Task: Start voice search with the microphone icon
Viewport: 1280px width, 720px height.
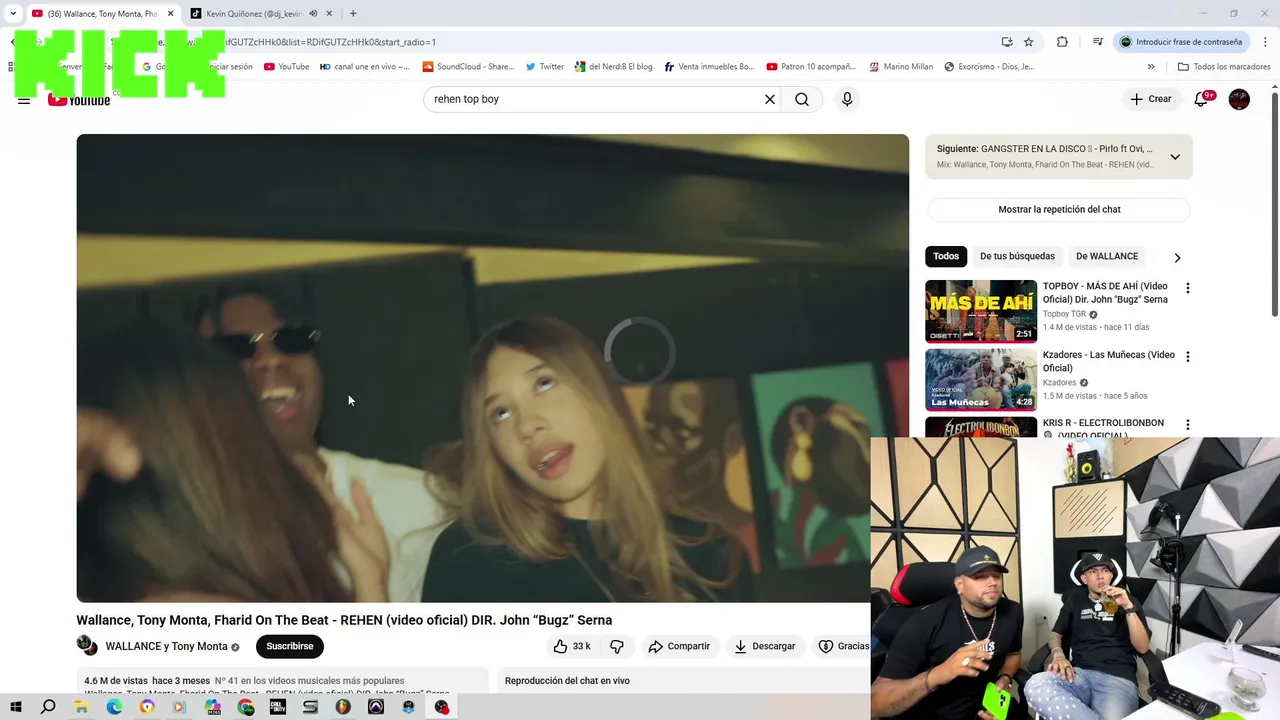Action: (847, 99)
